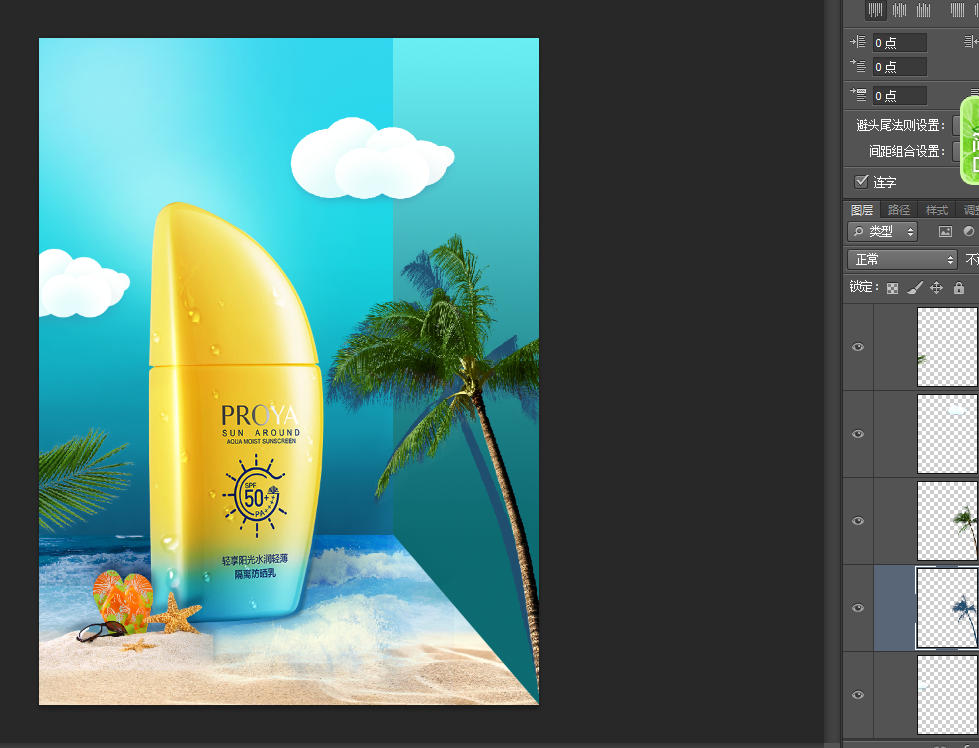Click the 避头尾法则设置 label
Viewport: 979px width, 748px height.
click(901, 125)
